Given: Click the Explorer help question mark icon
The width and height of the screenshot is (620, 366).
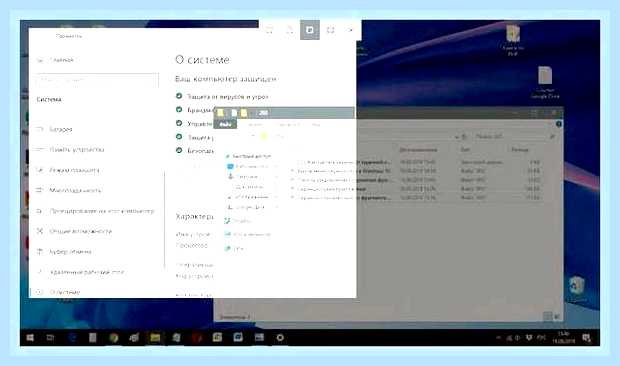Looking at the screenshot, I should pyautogui.click(x=559, y=124).
